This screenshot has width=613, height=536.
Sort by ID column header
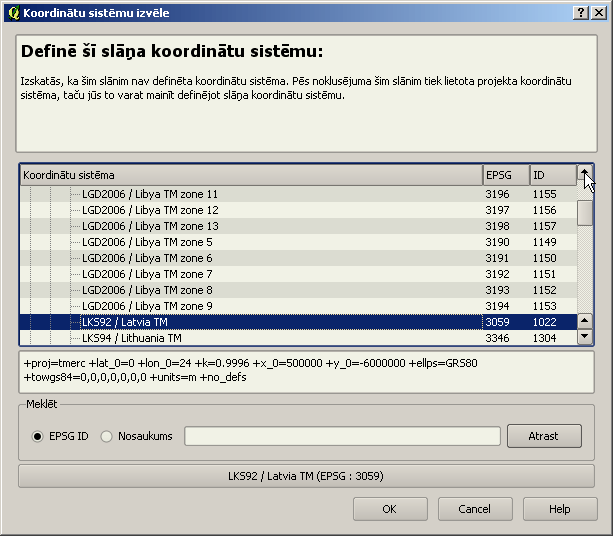click(554, 175)
